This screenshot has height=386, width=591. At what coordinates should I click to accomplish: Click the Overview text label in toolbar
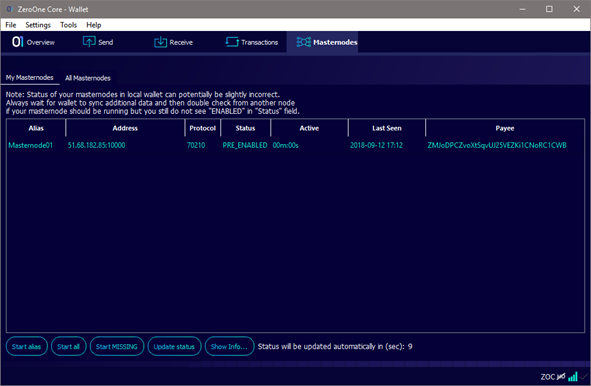point(41,42)
